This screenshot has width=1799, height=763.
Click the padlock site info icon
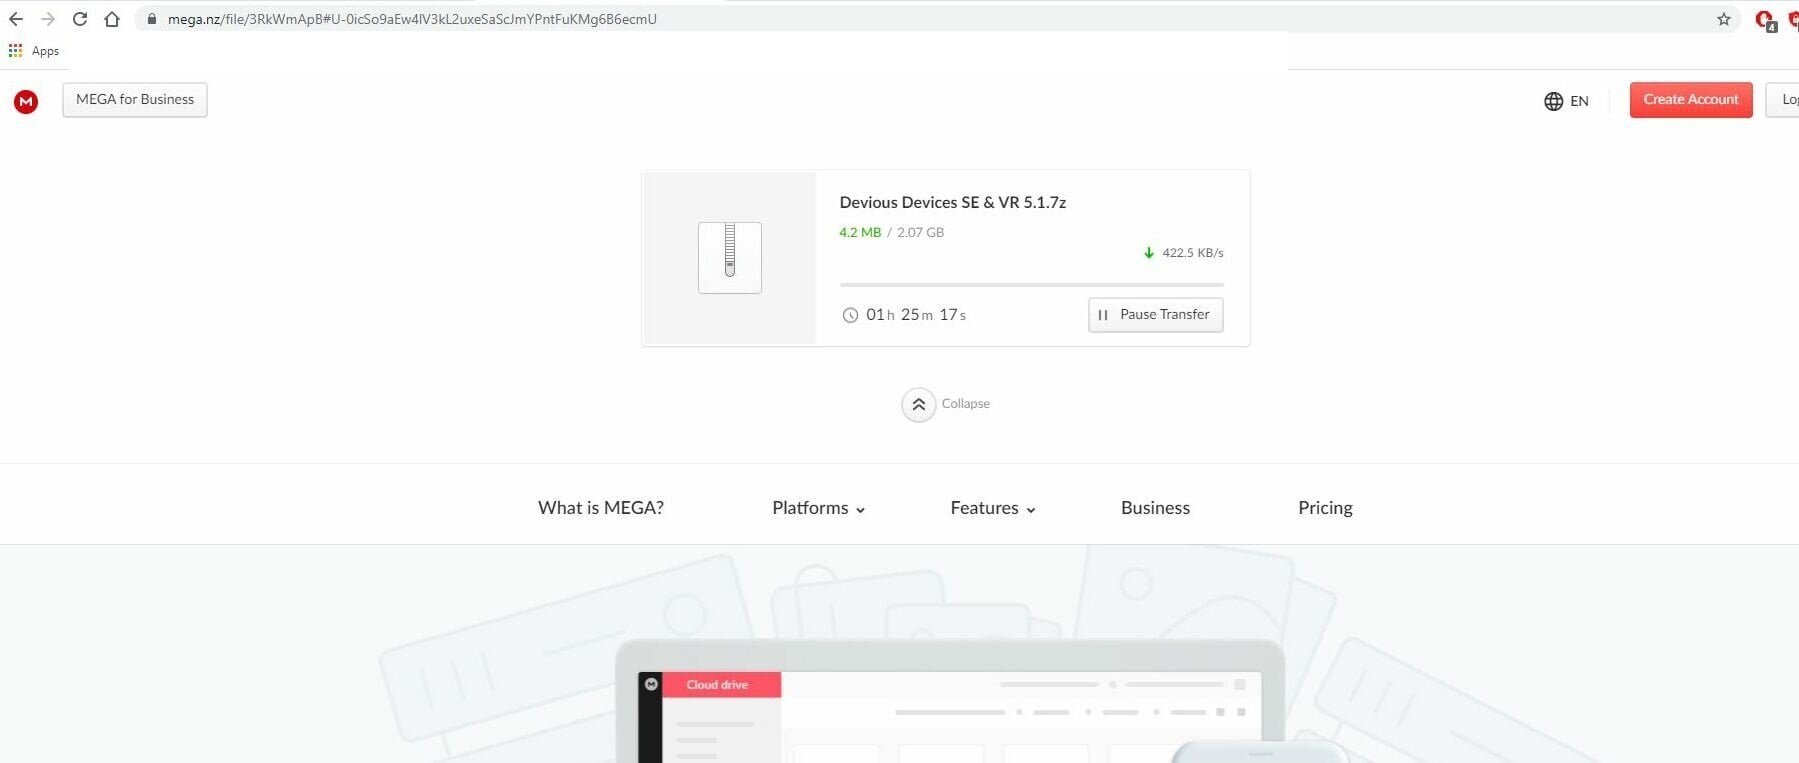[152, 19]
